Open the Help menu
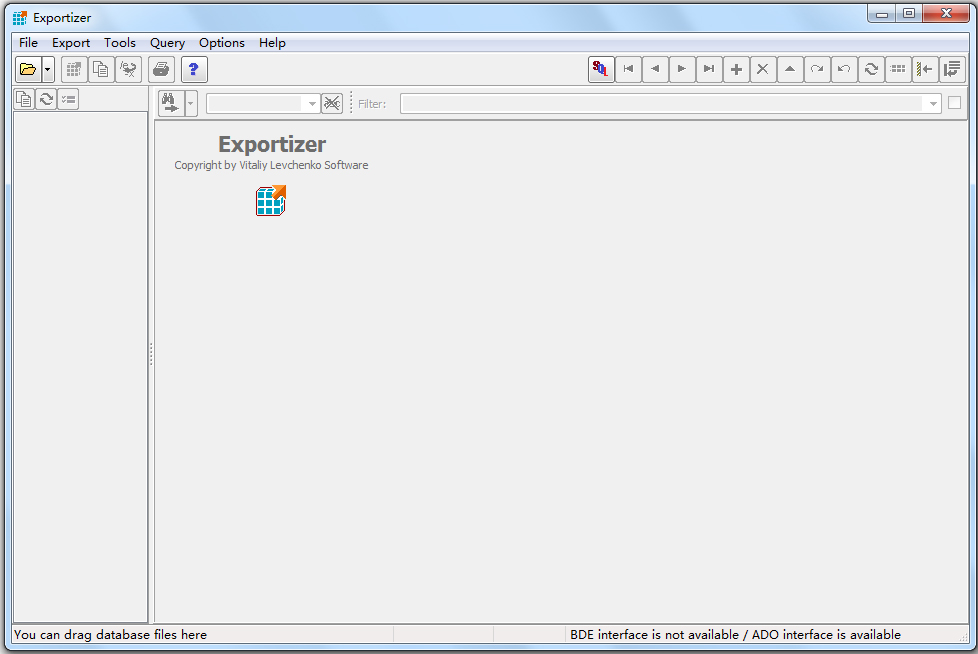978x654 pixels. [273, 42]
